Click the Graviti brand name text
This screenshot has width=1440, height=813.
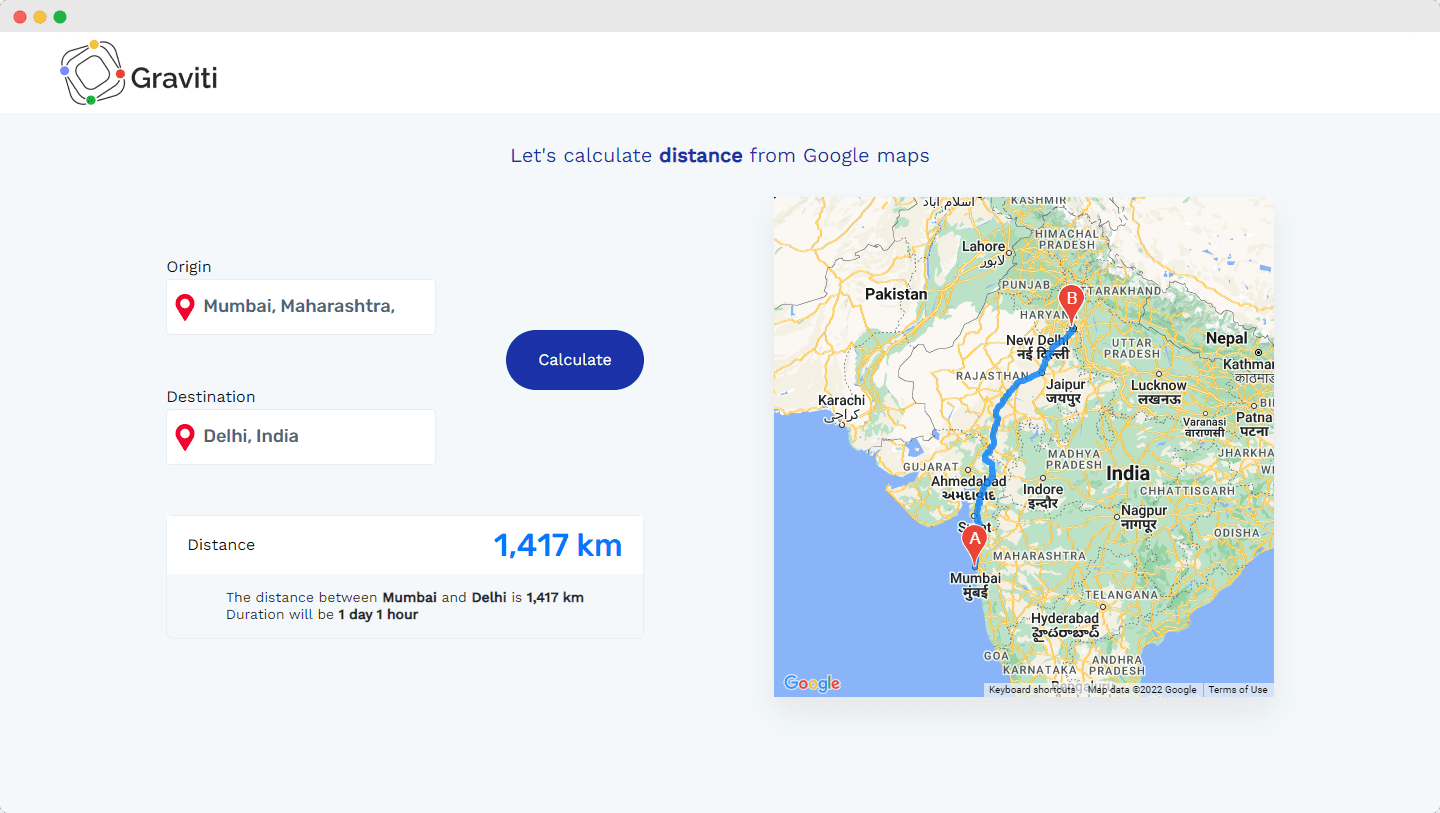point(174,77)
